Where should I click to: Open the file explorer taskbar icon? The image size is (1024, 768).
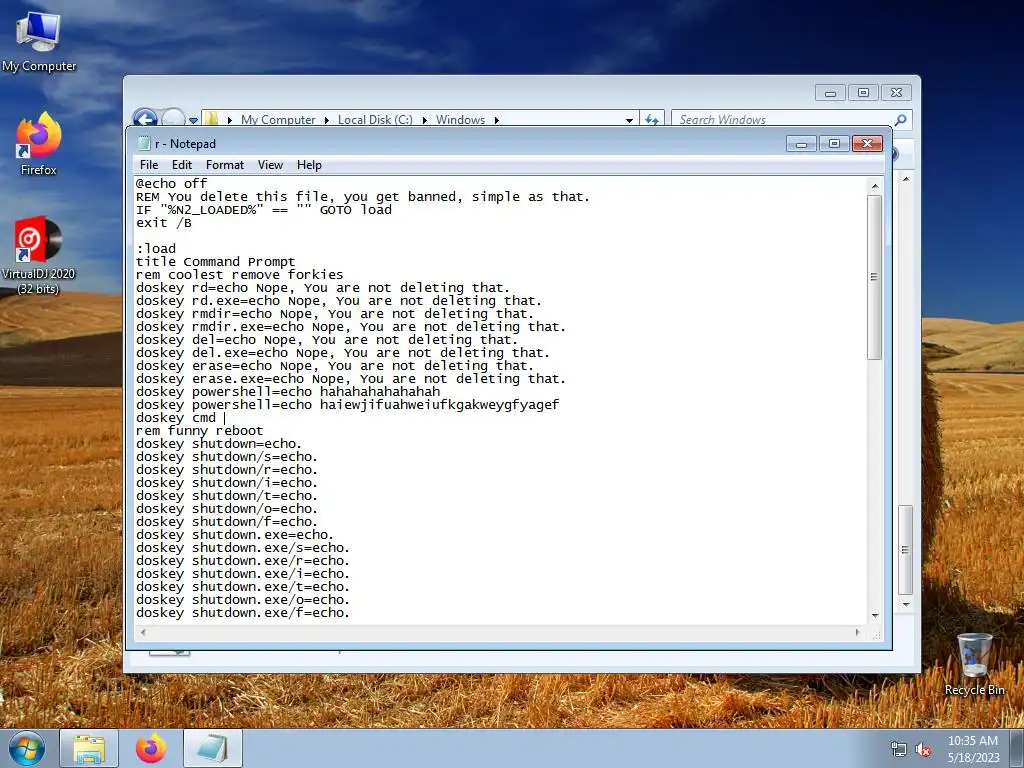89,748
